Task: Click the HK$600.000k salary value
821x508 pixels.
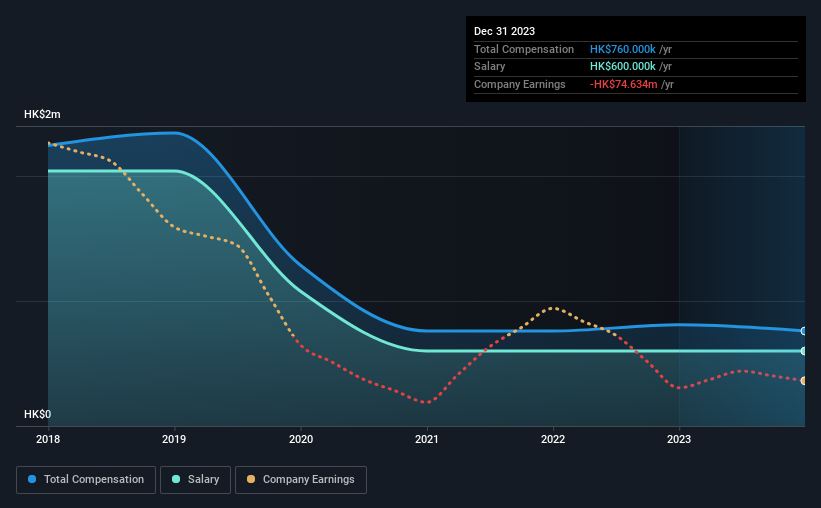Action: click(623, 67)
